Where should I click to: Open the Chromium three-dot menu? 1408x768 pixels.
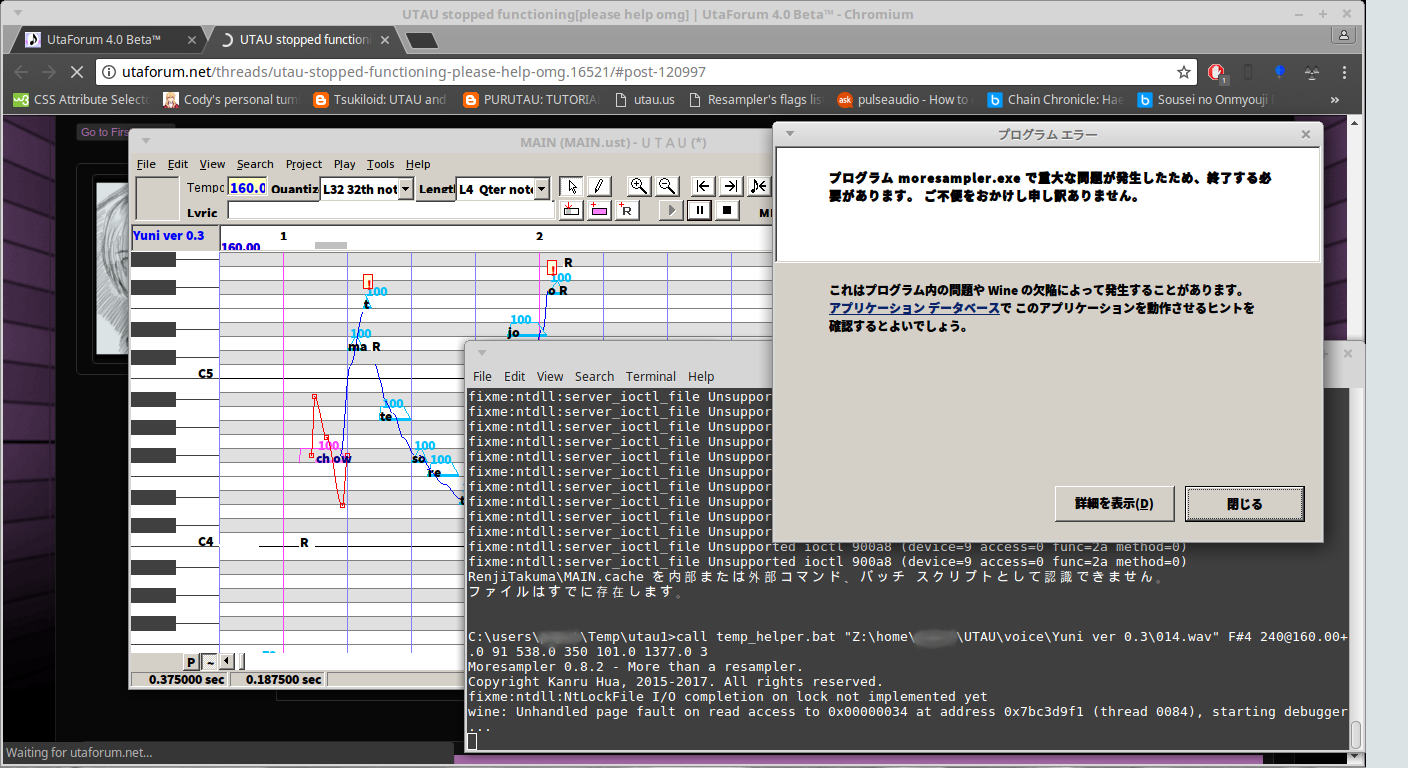(x=1345, y=72)
